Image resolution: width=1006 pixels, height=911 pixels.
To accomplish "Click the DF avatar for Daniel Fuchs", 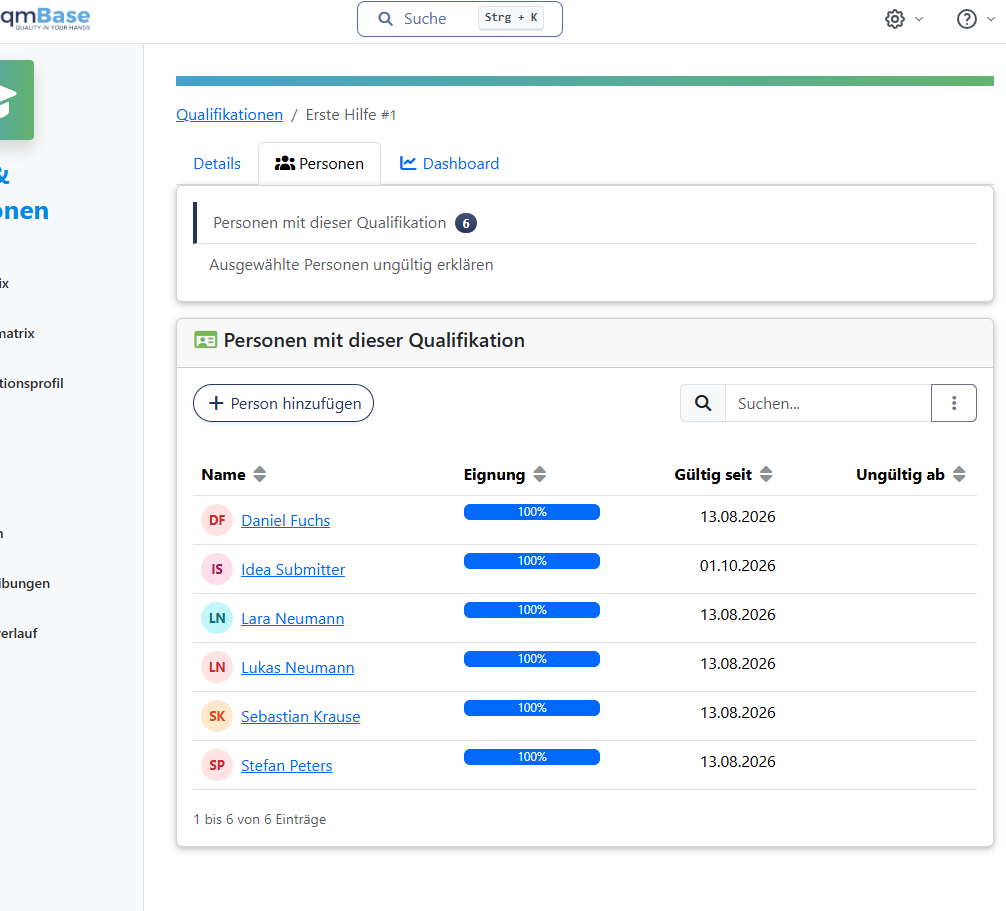I will pos(217,520).
